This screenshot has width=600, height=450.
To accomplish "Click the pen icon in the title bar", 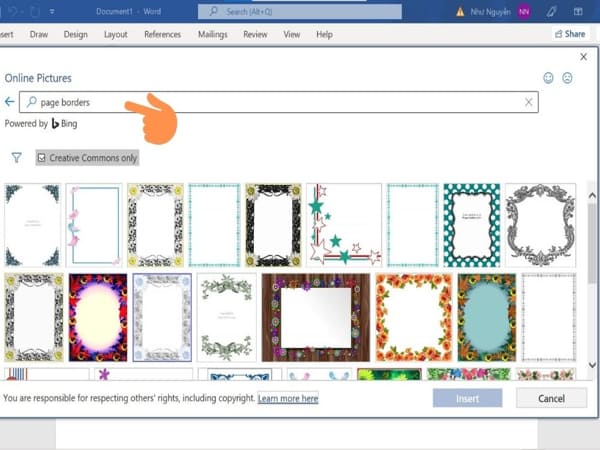I will 551,12.
